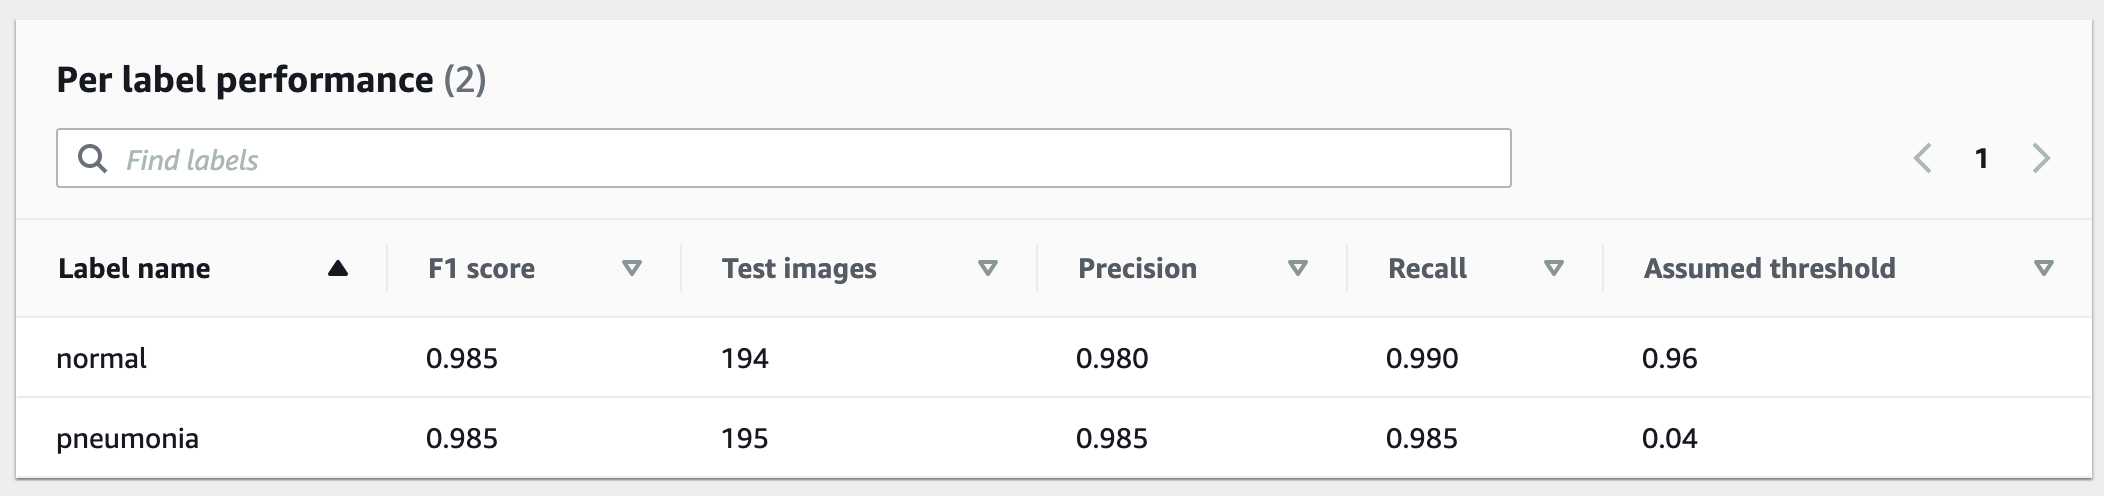Sort by Test images arrow
The height and width of the screenshot is (496, 2104).
click(x=988, y=268)
